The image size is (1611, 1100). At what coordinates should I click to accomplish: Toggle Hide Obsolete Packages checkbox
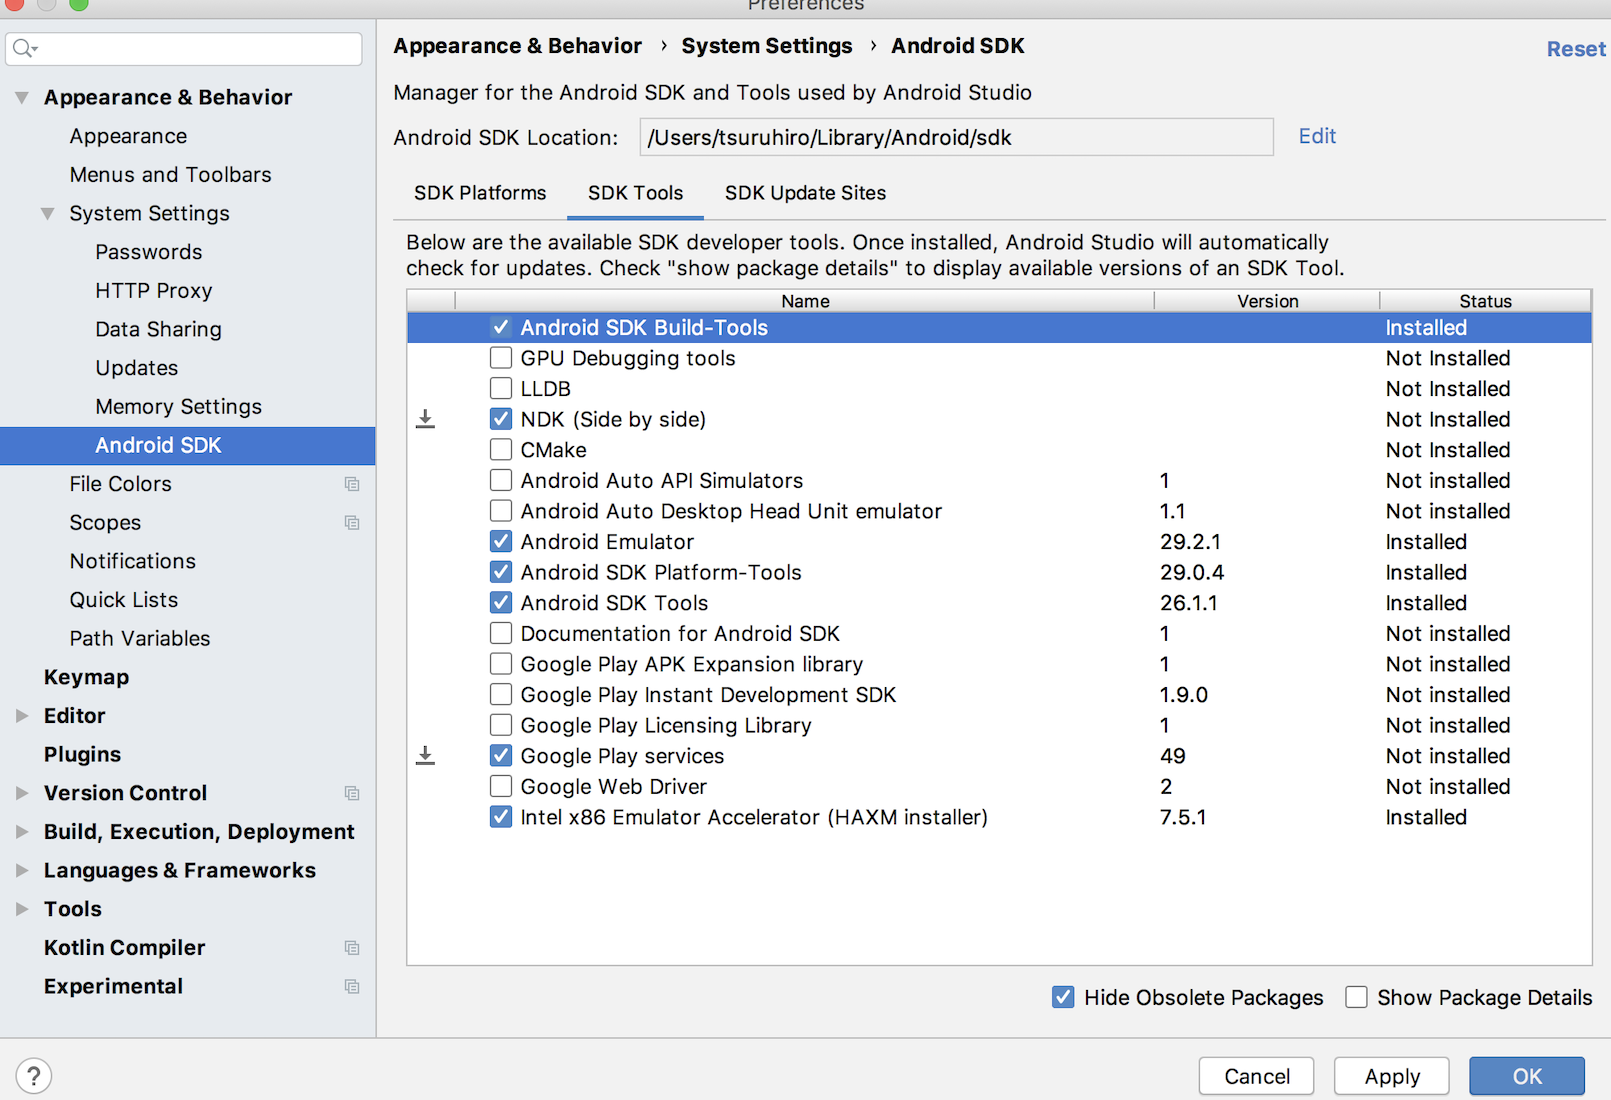(1063, 997)
